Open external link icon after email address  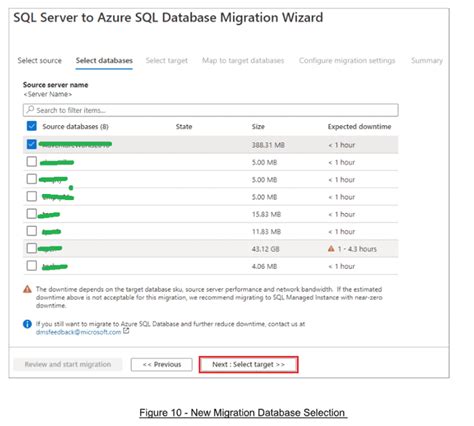tap(126, 331)
